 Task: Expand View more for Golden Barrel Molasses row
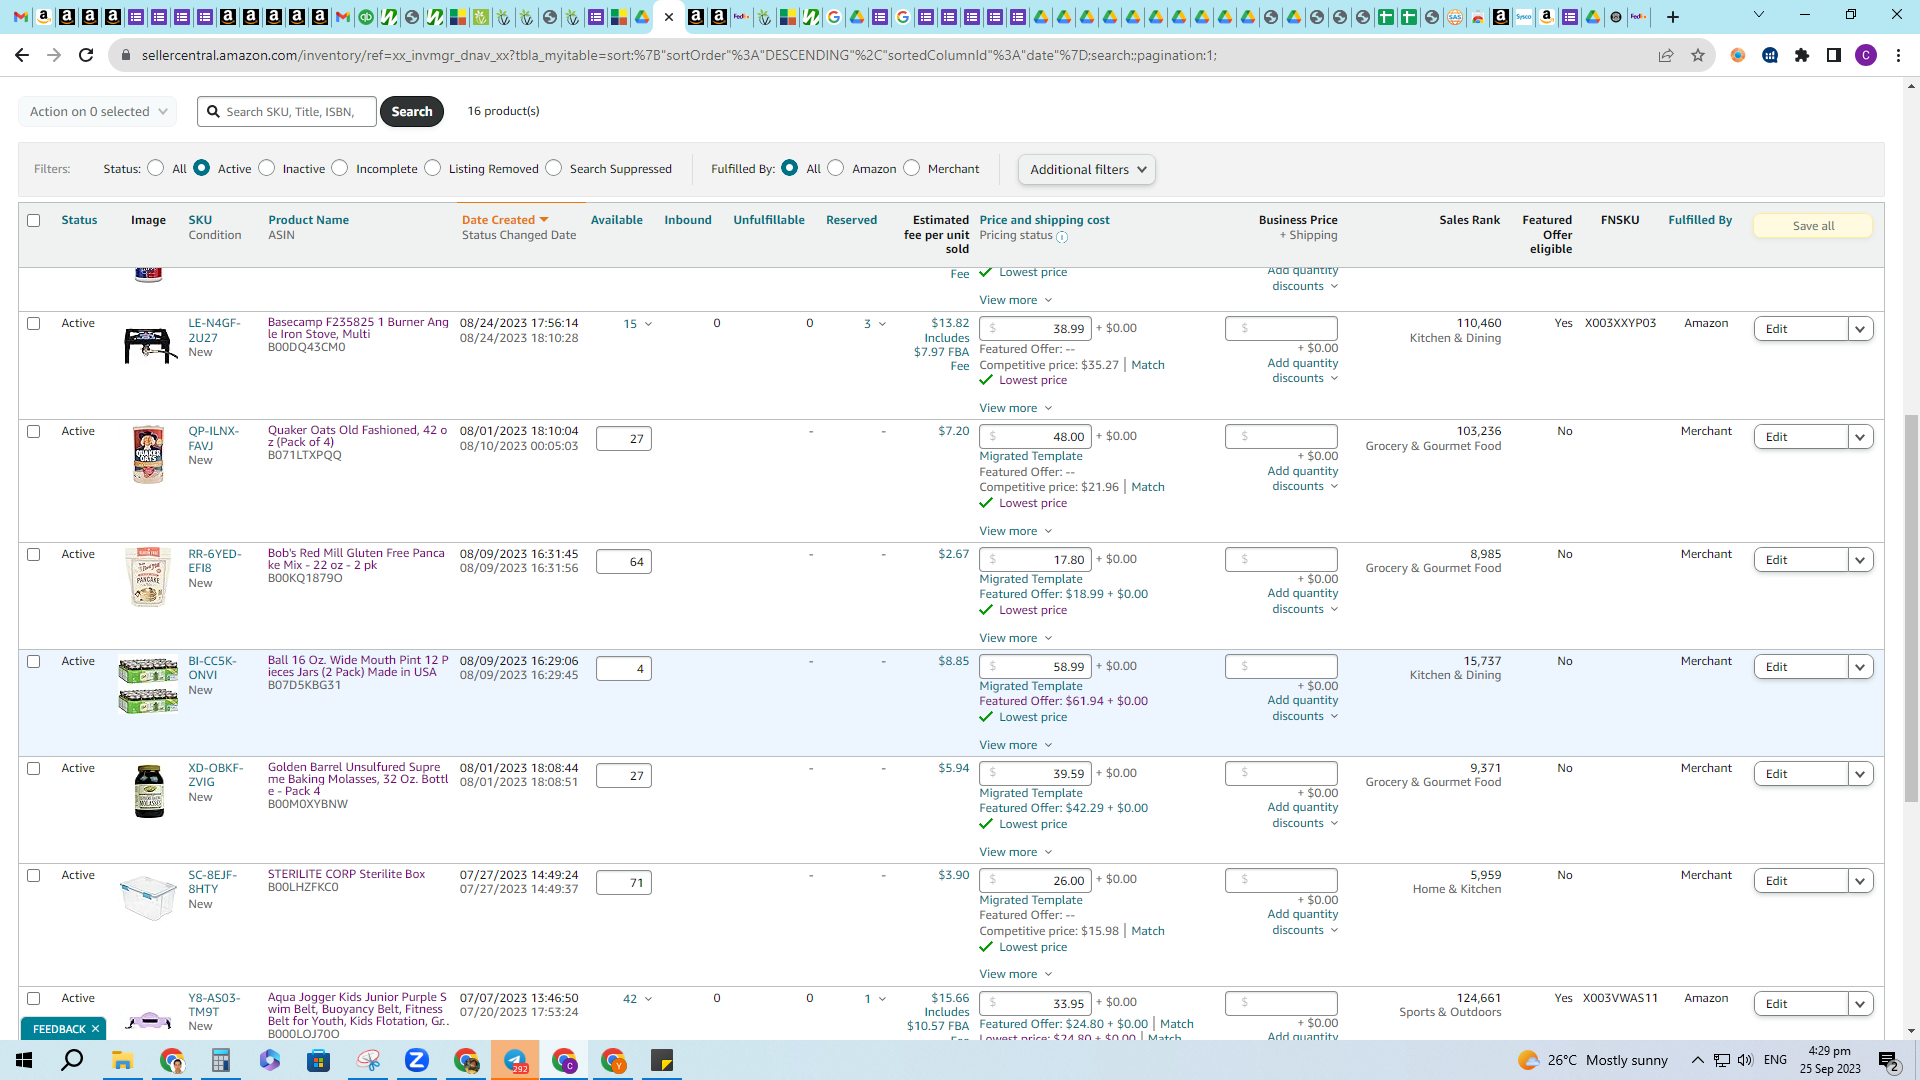pos(1016,852)
